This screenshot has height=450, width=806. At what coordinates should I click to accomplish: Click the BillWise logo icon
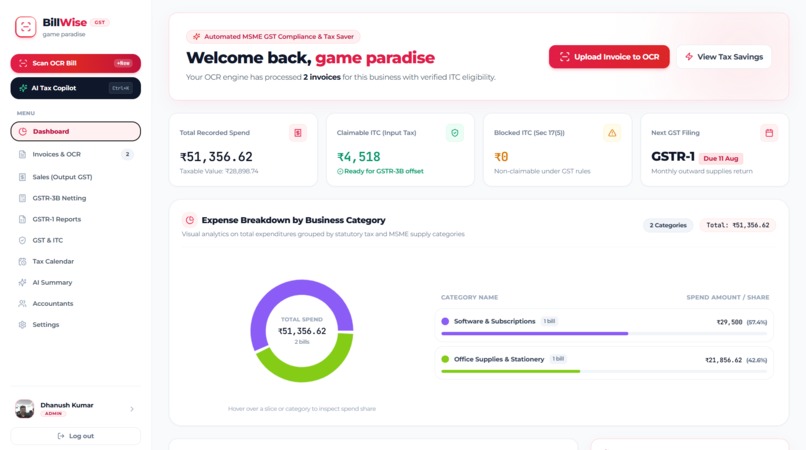pyautogui.click(x=26, y=27)
